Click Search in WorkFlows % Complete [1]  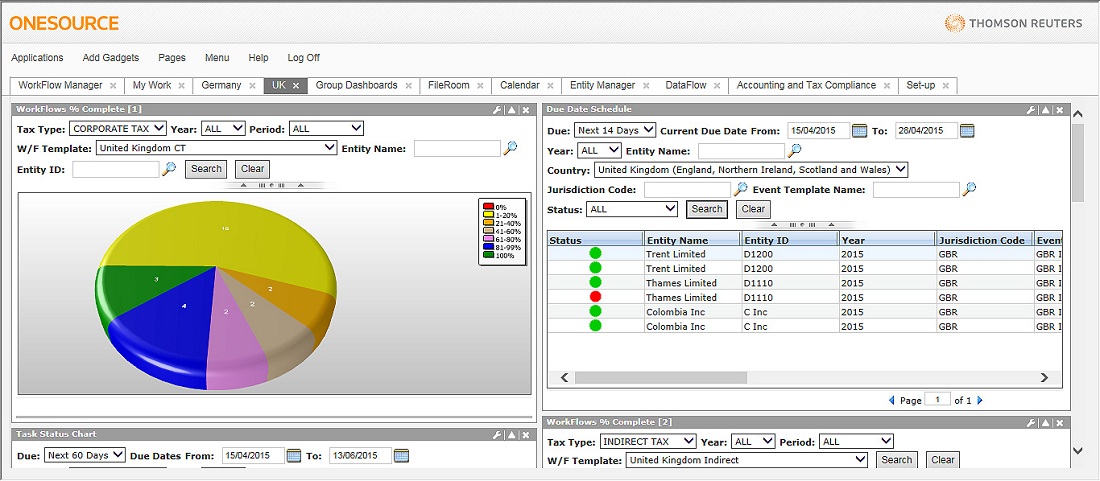(x=206, y=169)
